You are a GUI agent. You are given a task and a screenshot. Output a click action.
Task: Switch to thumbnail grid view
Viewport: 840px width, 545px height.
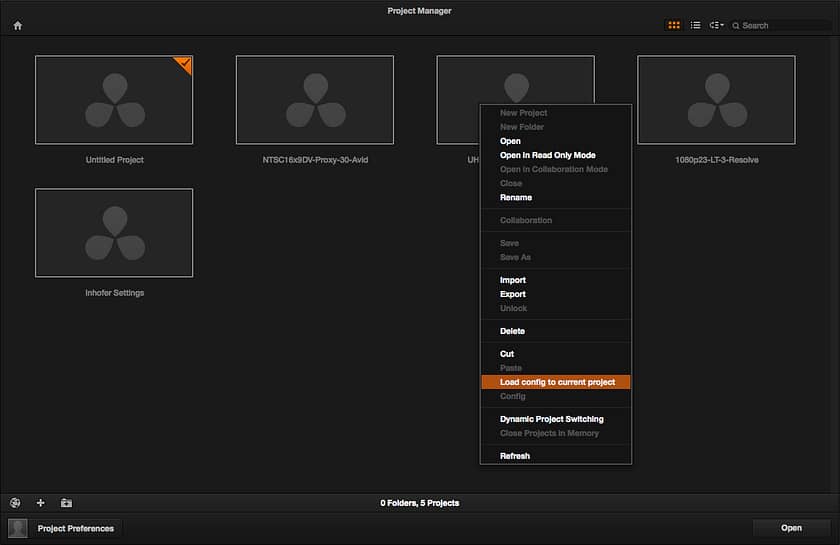pyautogui.click(x=674, y=25)
